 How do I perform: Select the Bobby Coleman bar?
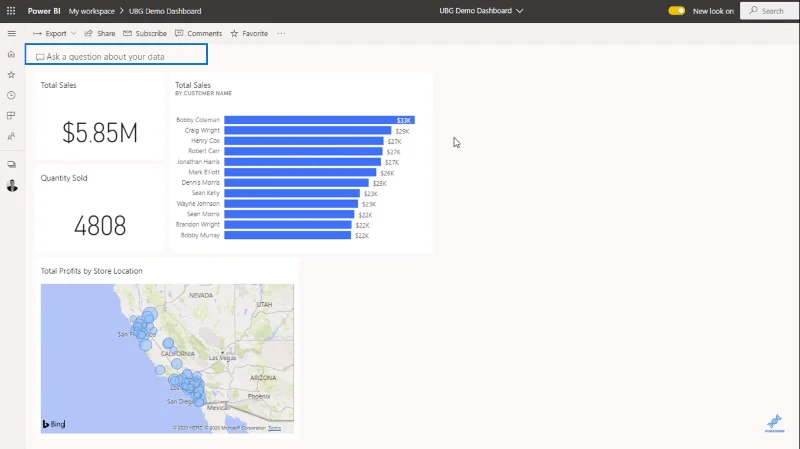coord(319,120)
